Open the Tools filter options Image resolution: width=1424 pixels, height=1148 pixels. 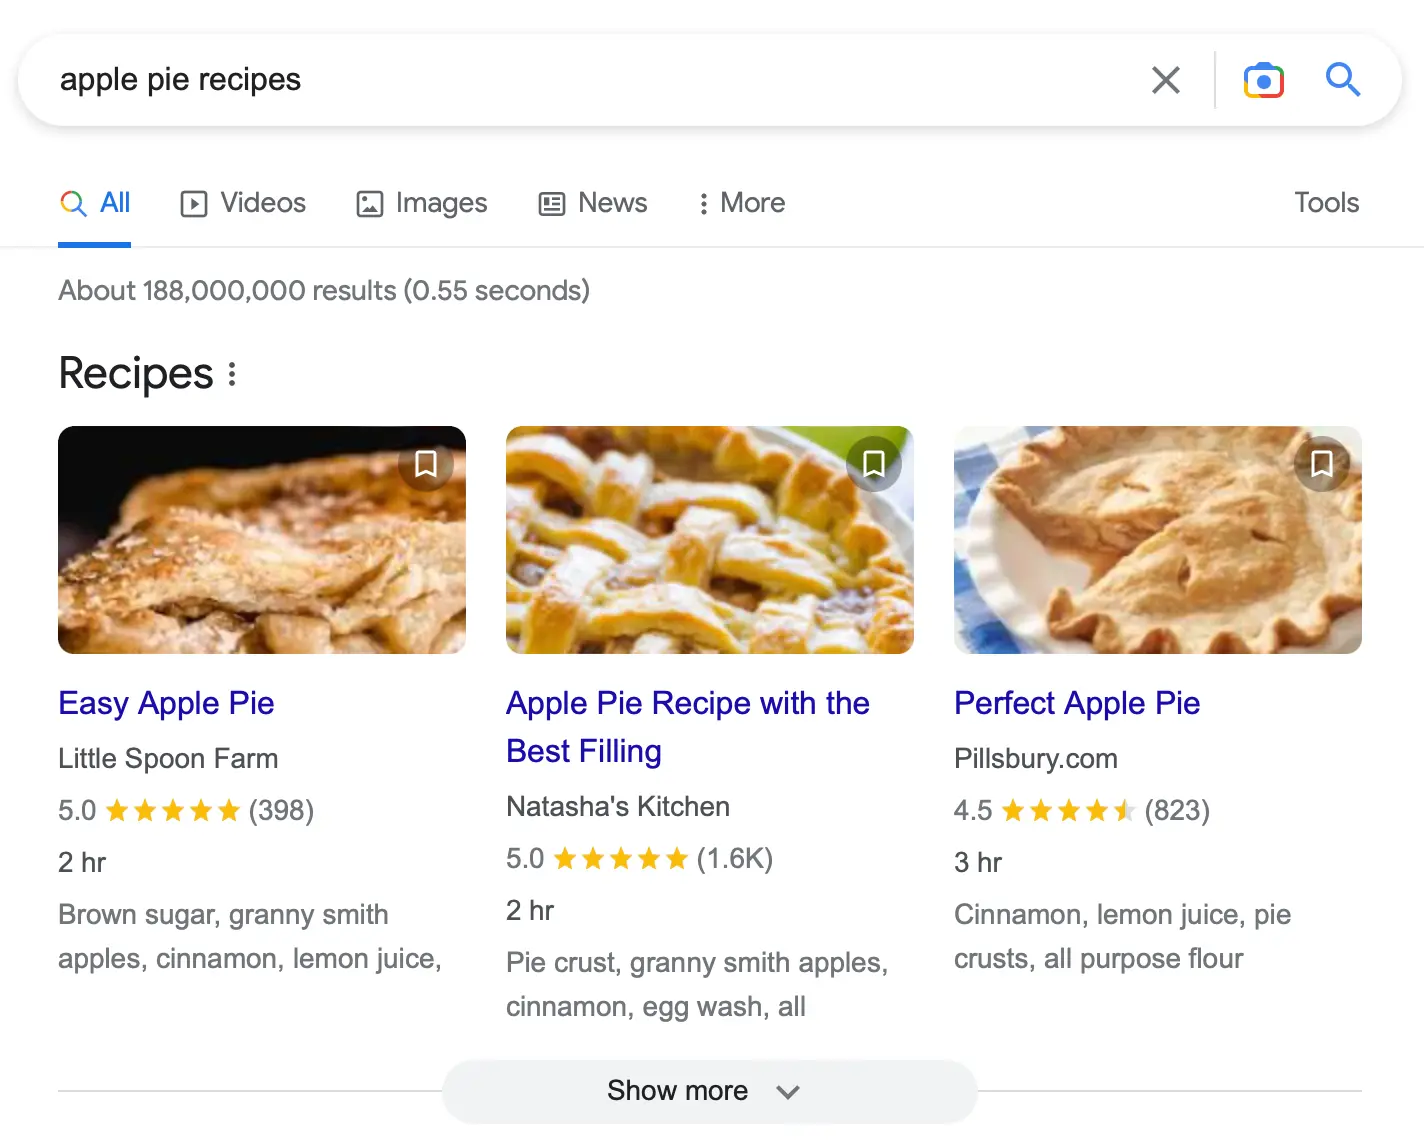tap(1326, 203)
